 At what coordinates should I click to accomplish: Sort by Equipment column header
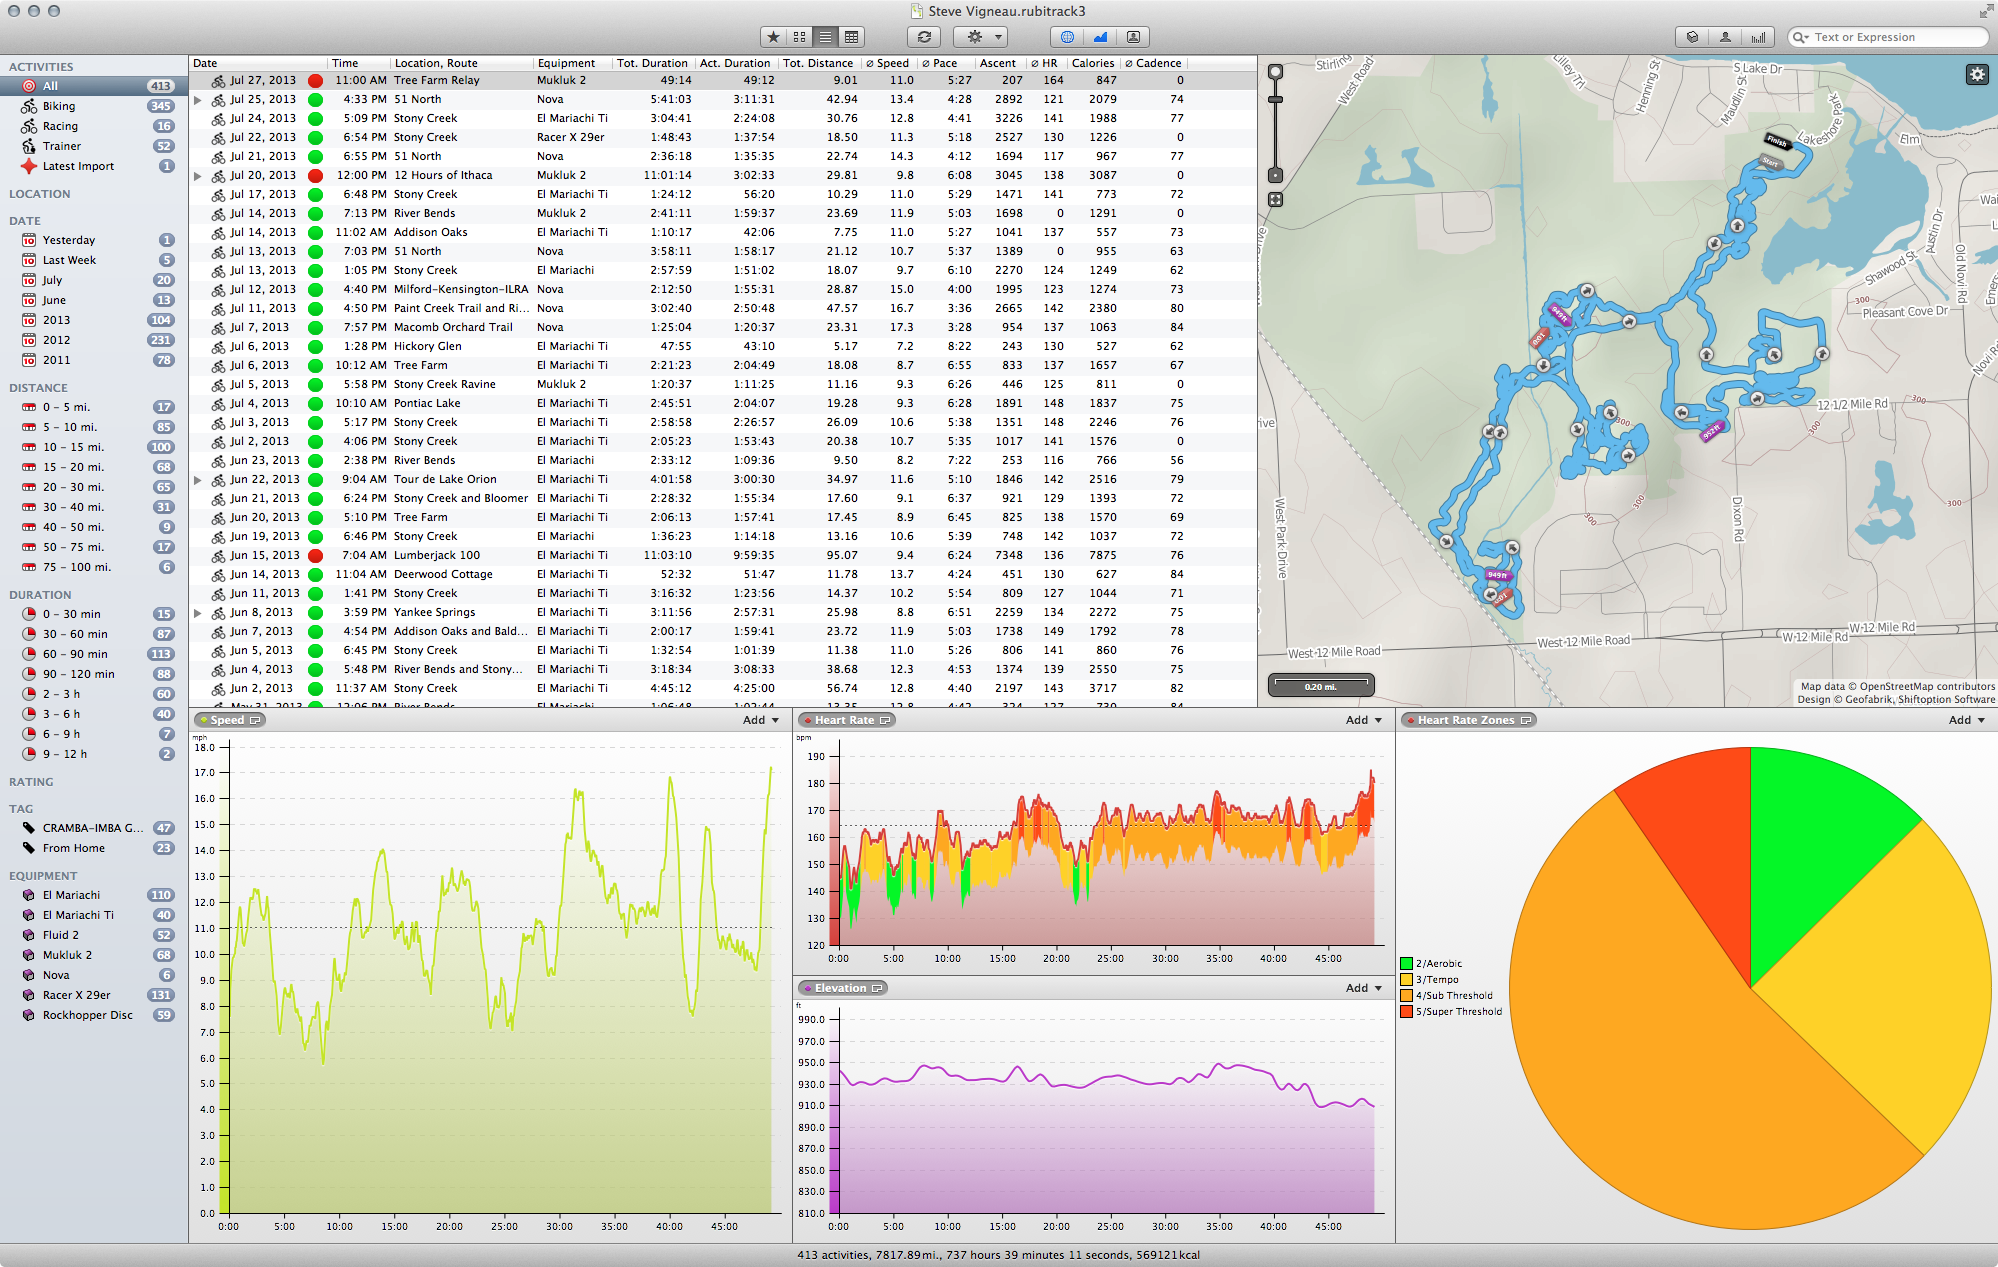click(x=572, y=63)
